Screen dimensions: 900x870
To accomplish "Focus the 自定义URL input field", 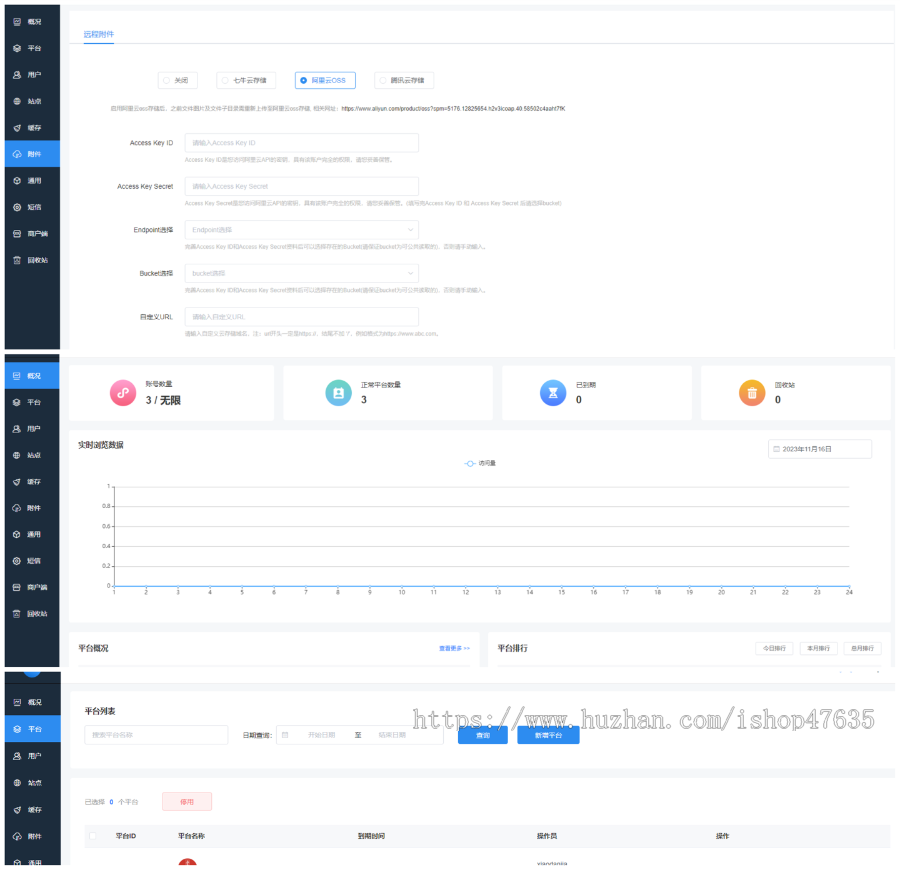I will (x=301, y=317).
